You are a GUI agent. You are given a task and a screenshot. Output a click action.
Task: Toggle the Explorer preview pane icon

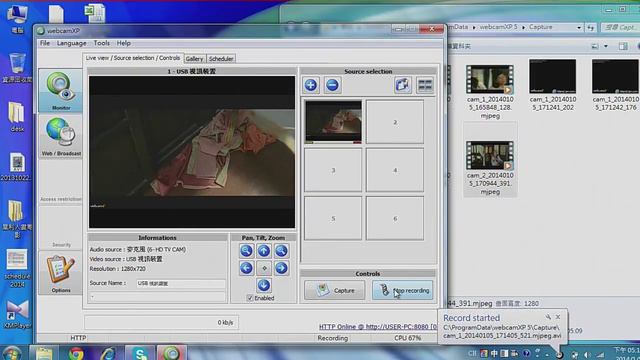tap(623, 46)
